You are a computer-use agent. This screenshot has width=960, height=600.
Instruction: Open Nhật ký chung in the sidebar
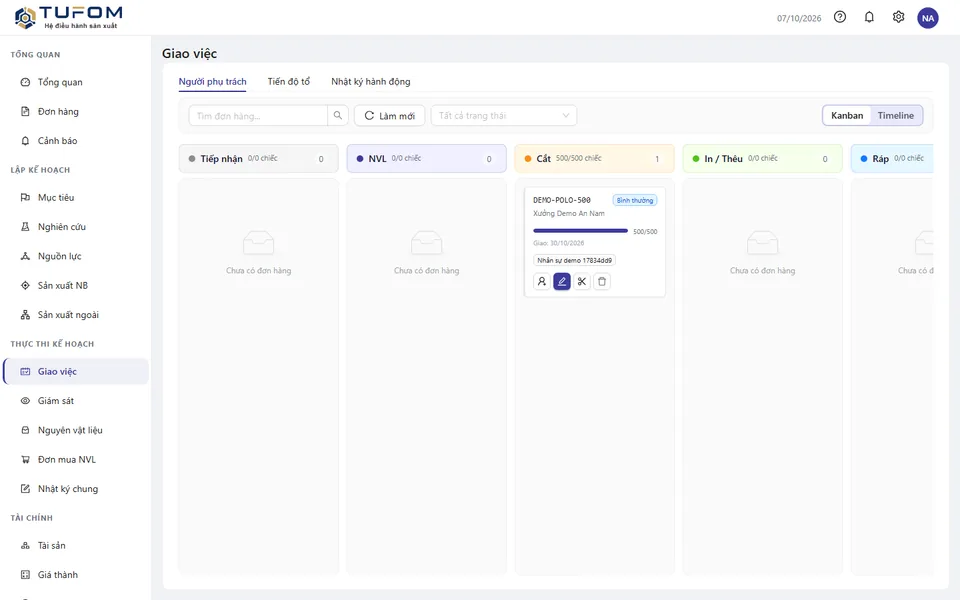75,489
